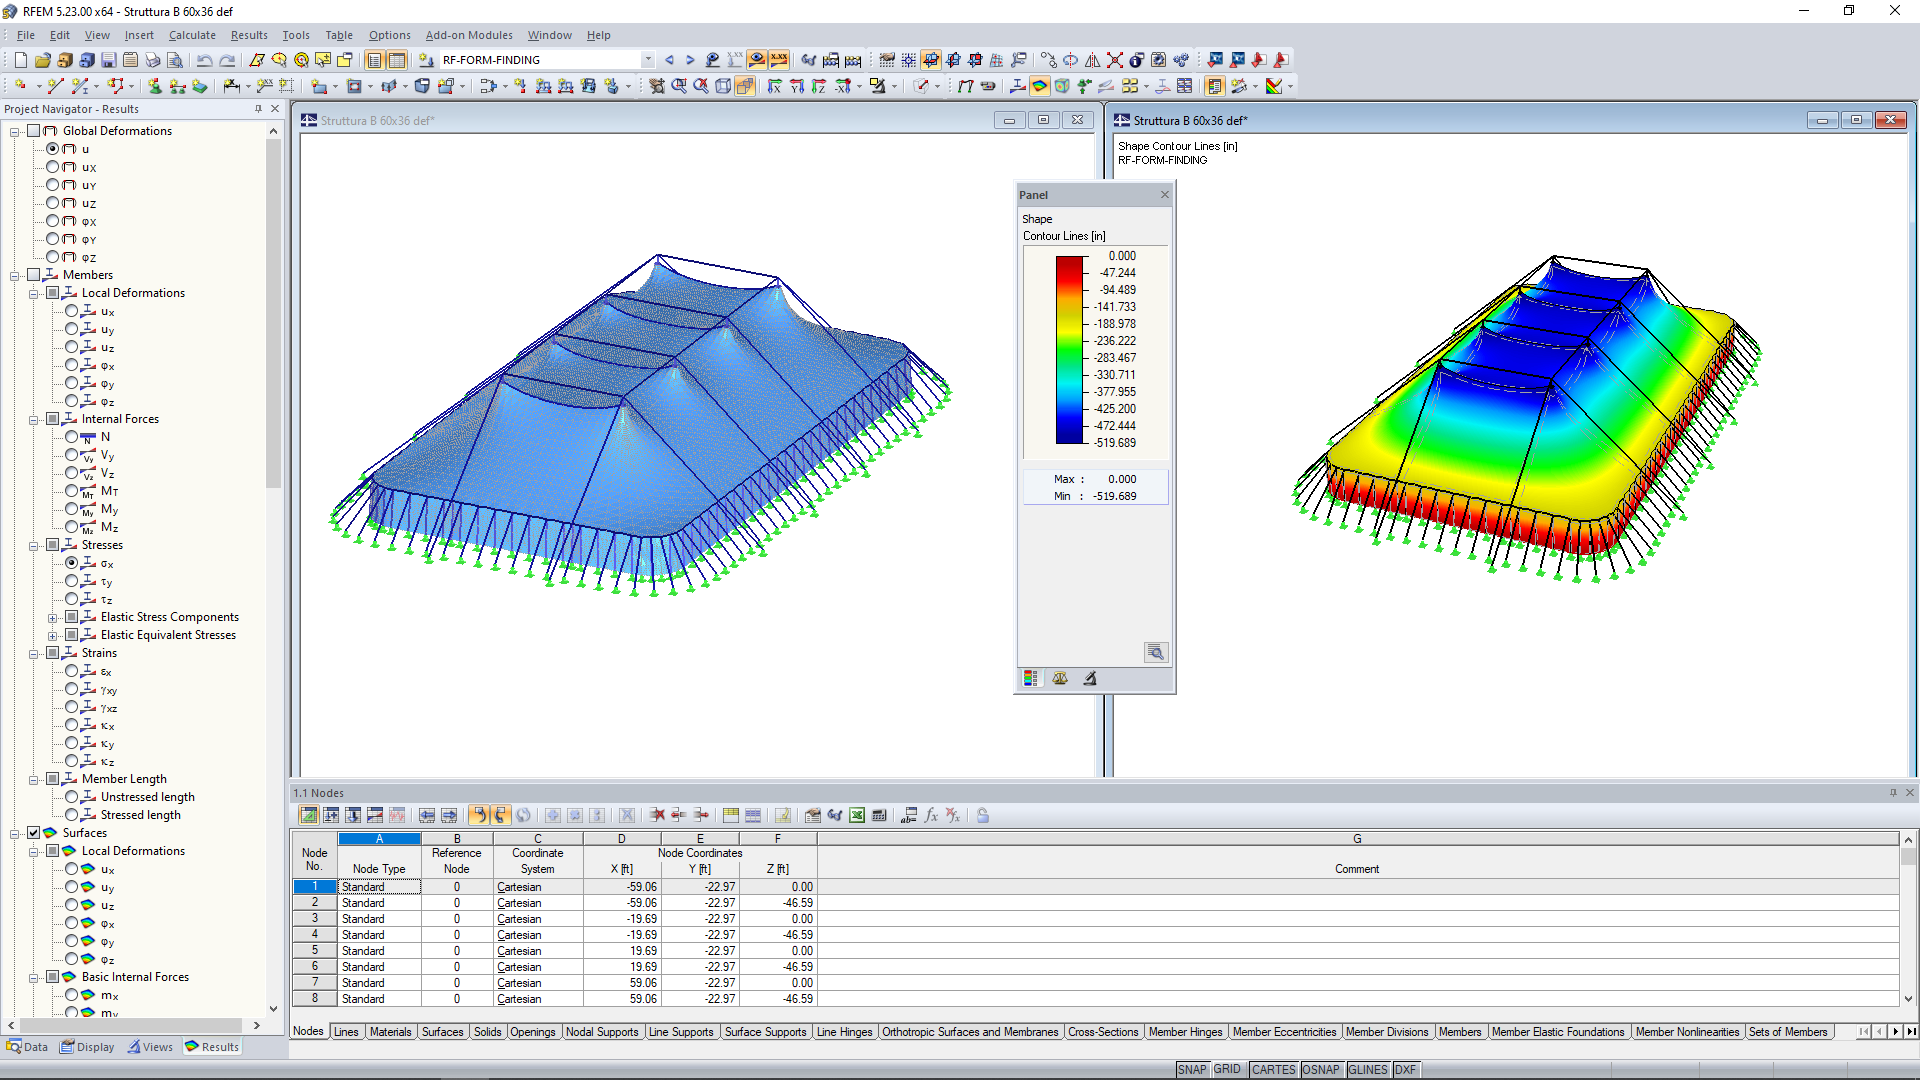Go to previous load case arrow
The height and width of the screenshot is (1080, 1920).
669,60
